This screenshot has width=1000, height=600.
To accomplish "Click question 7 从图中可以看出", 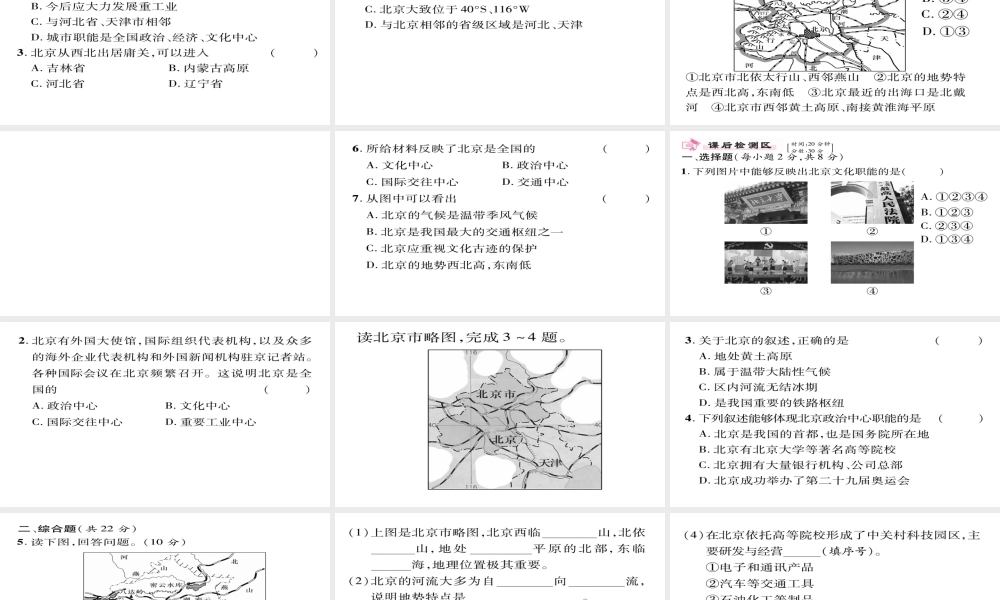I will click(x=404, y=198).
